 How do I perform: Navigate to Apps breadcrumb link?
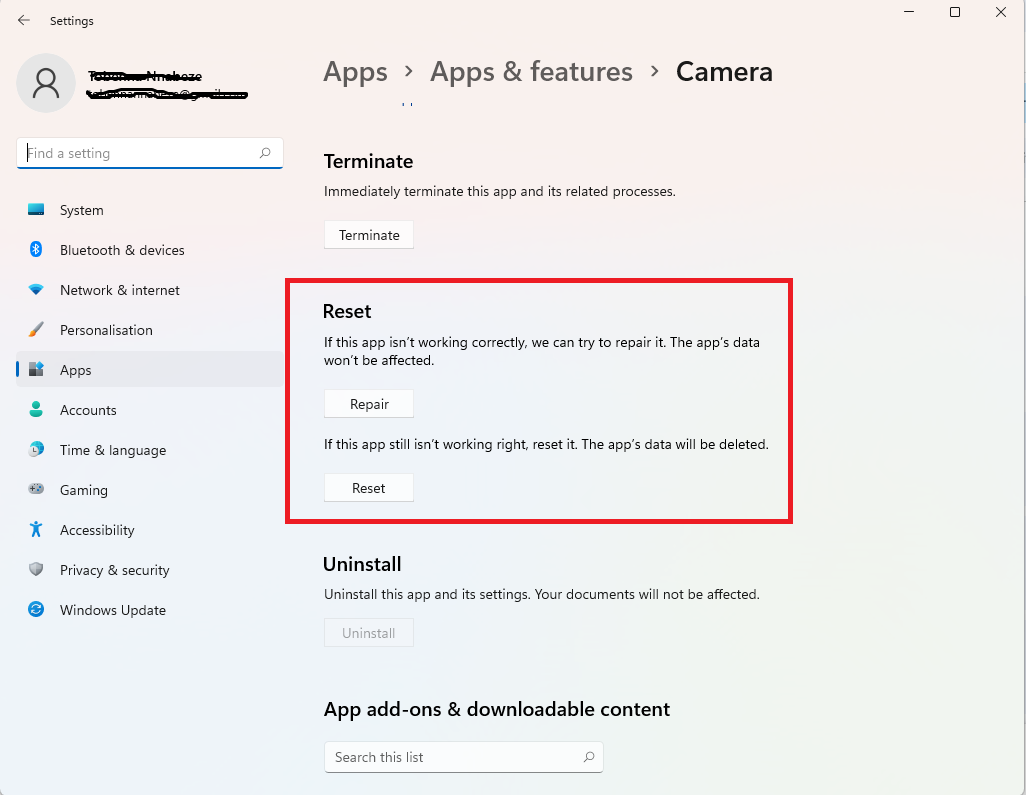click(x=355, y=72)
